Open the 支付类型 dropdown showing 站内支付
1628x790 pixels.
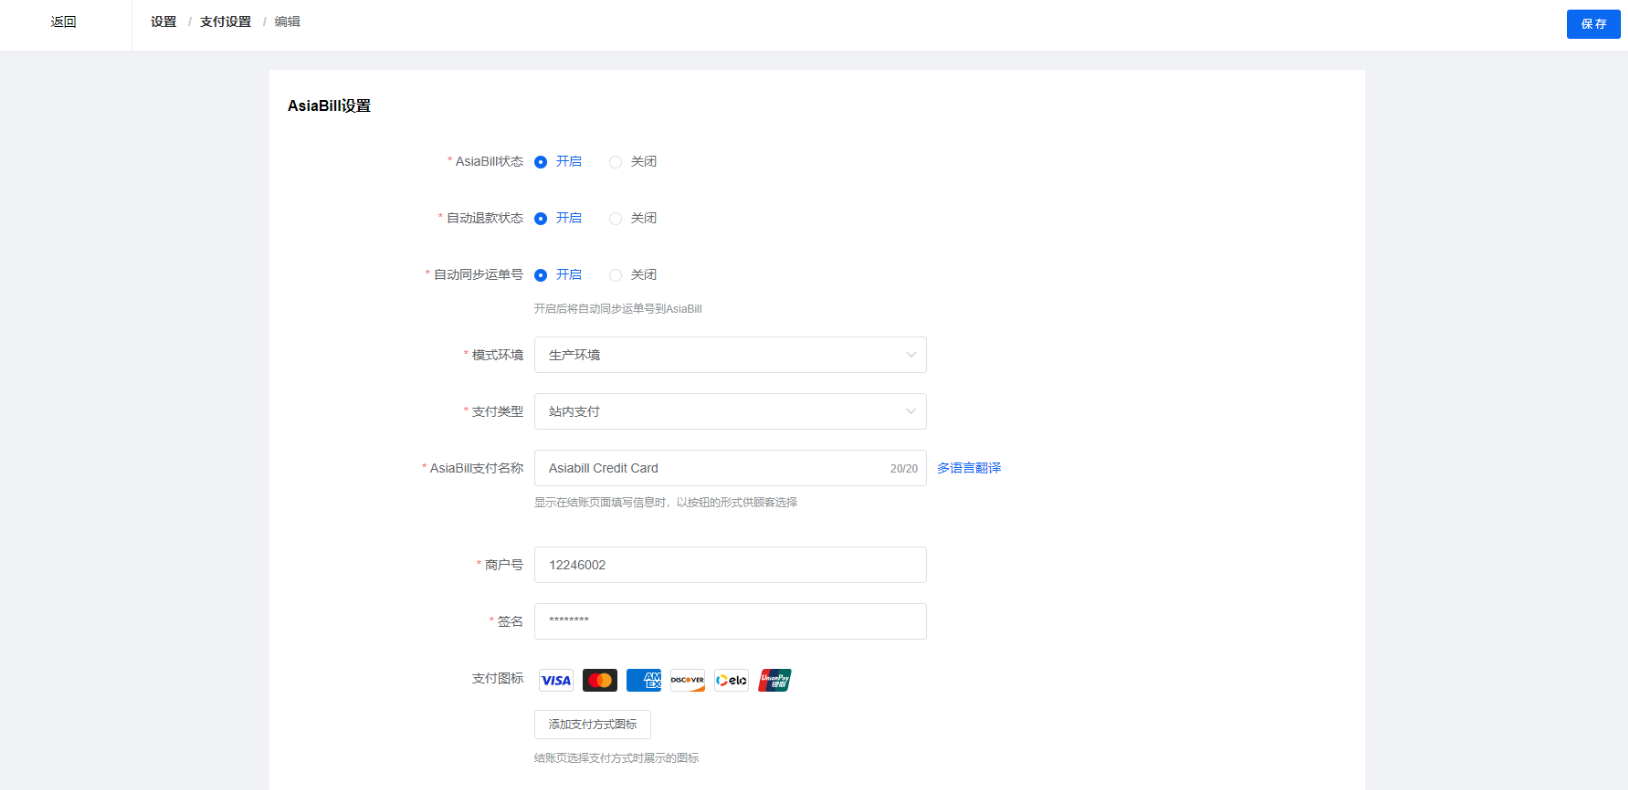point(730,411)
